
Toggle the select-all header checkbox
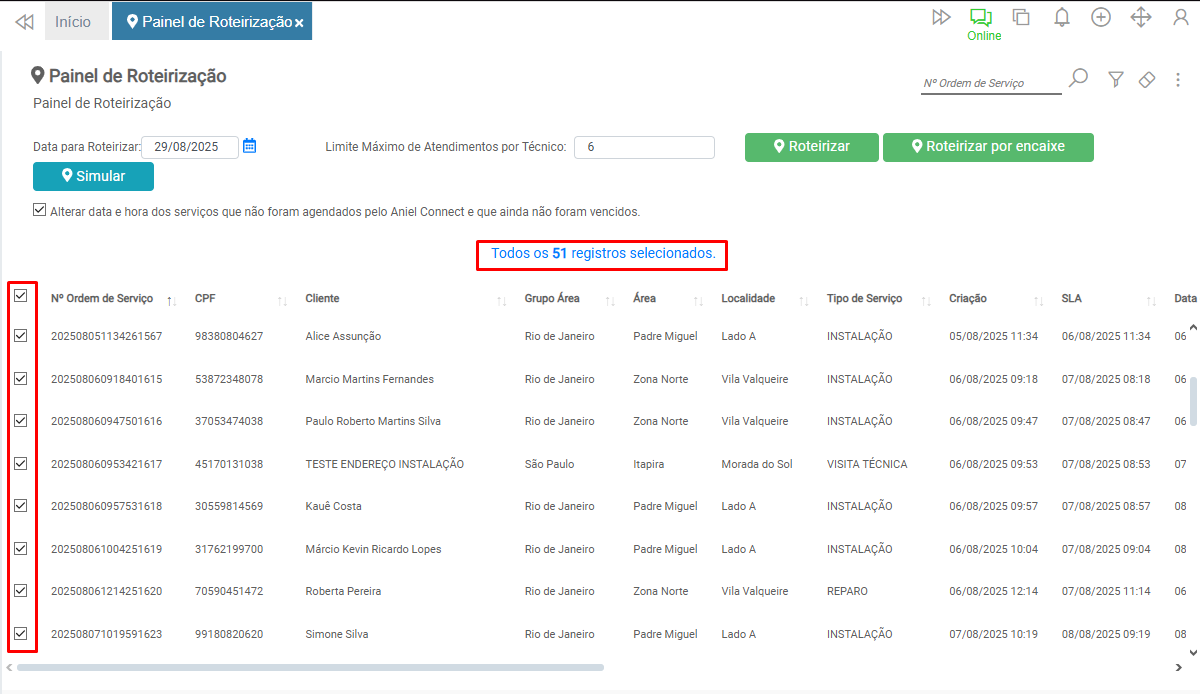click(x=21, y=296)
